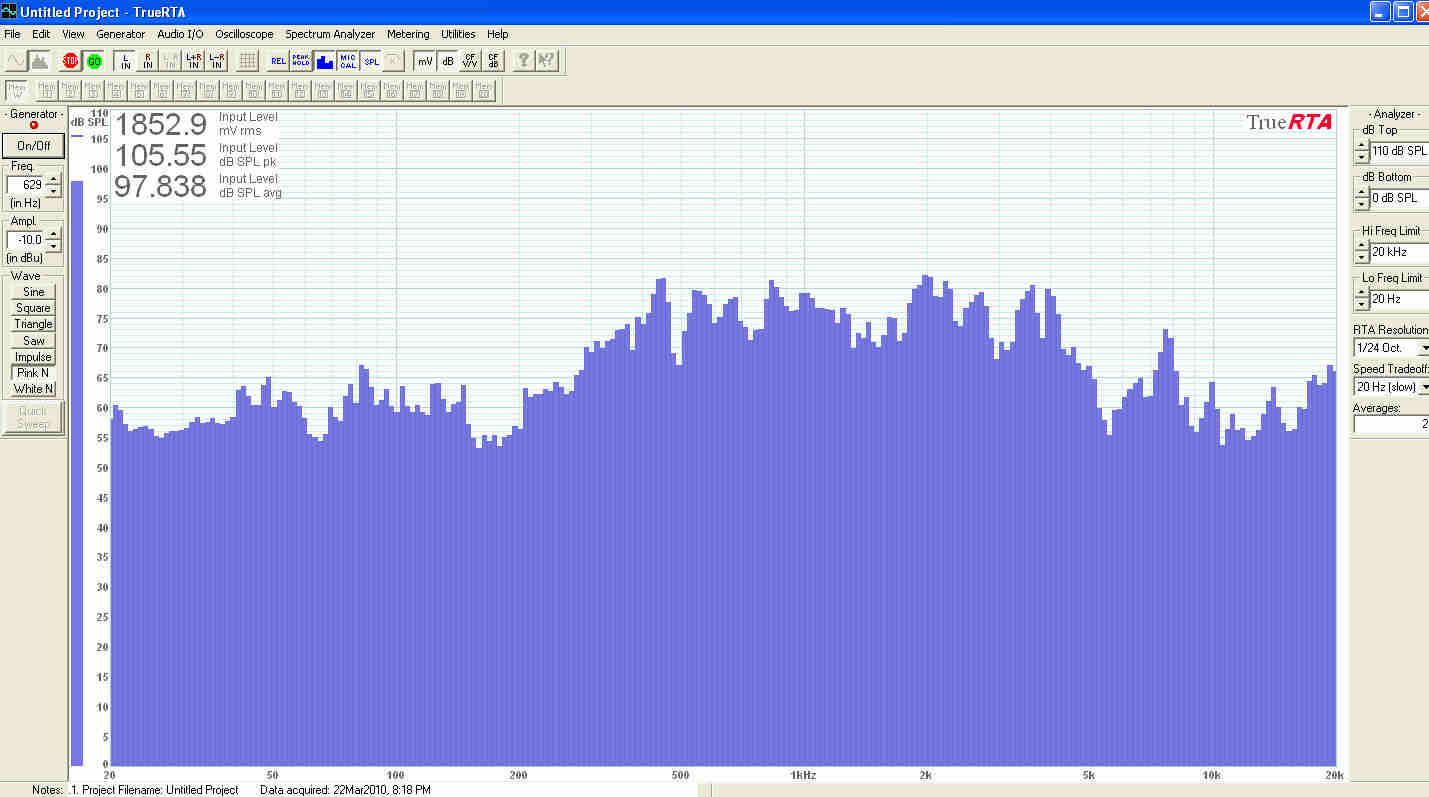The image size is (1429, 797).
Task: Increase Ampl with its up arrow
Action: tap(54, 234)
